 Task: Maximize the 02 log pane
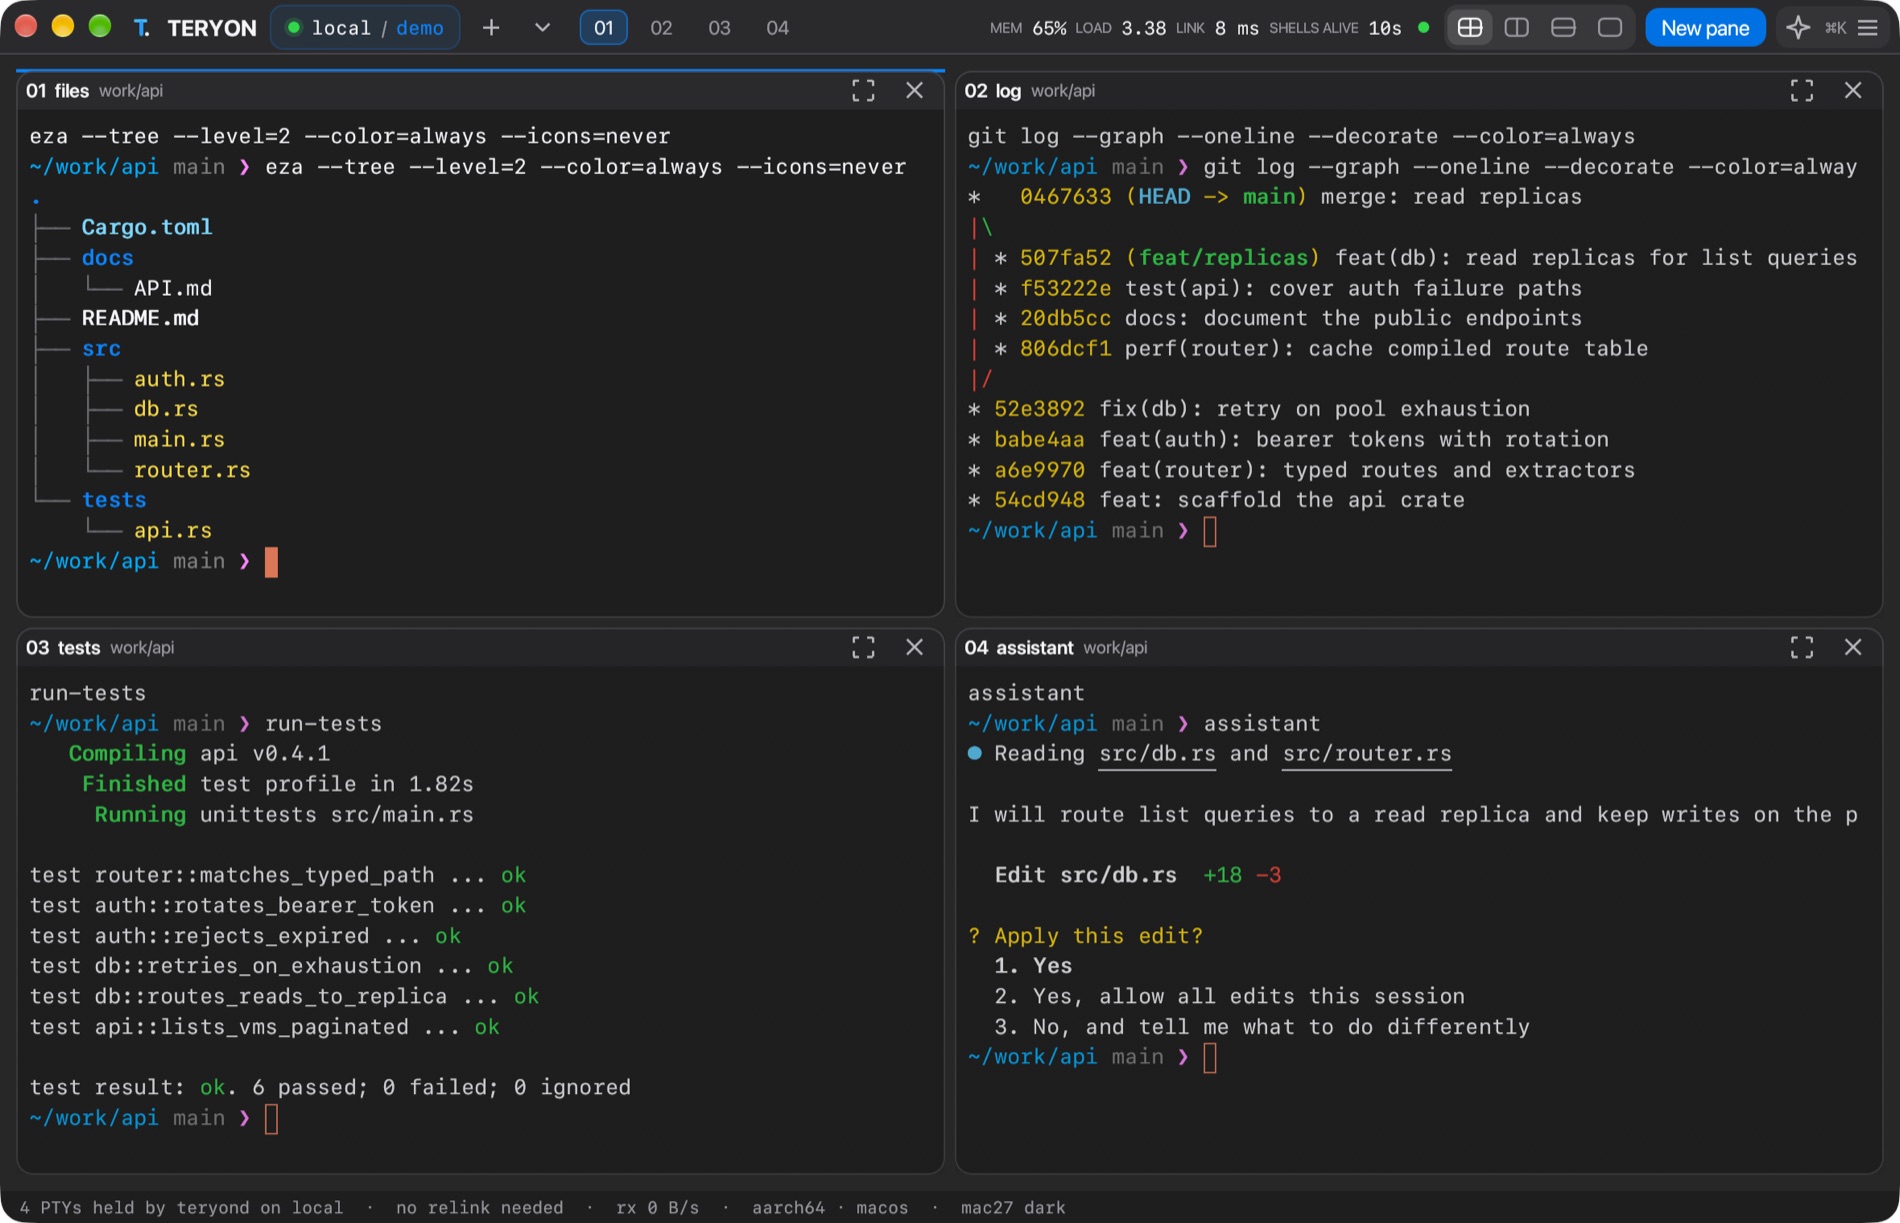coord(1802,91)
